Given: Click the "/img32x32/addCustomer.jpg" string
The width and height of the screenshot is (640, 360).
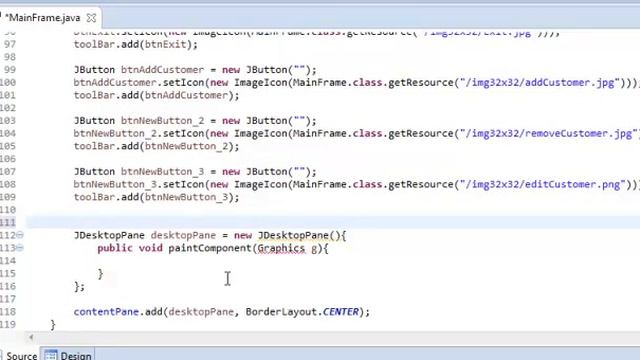Looking at the screenshot, I should tap(541, 82).
